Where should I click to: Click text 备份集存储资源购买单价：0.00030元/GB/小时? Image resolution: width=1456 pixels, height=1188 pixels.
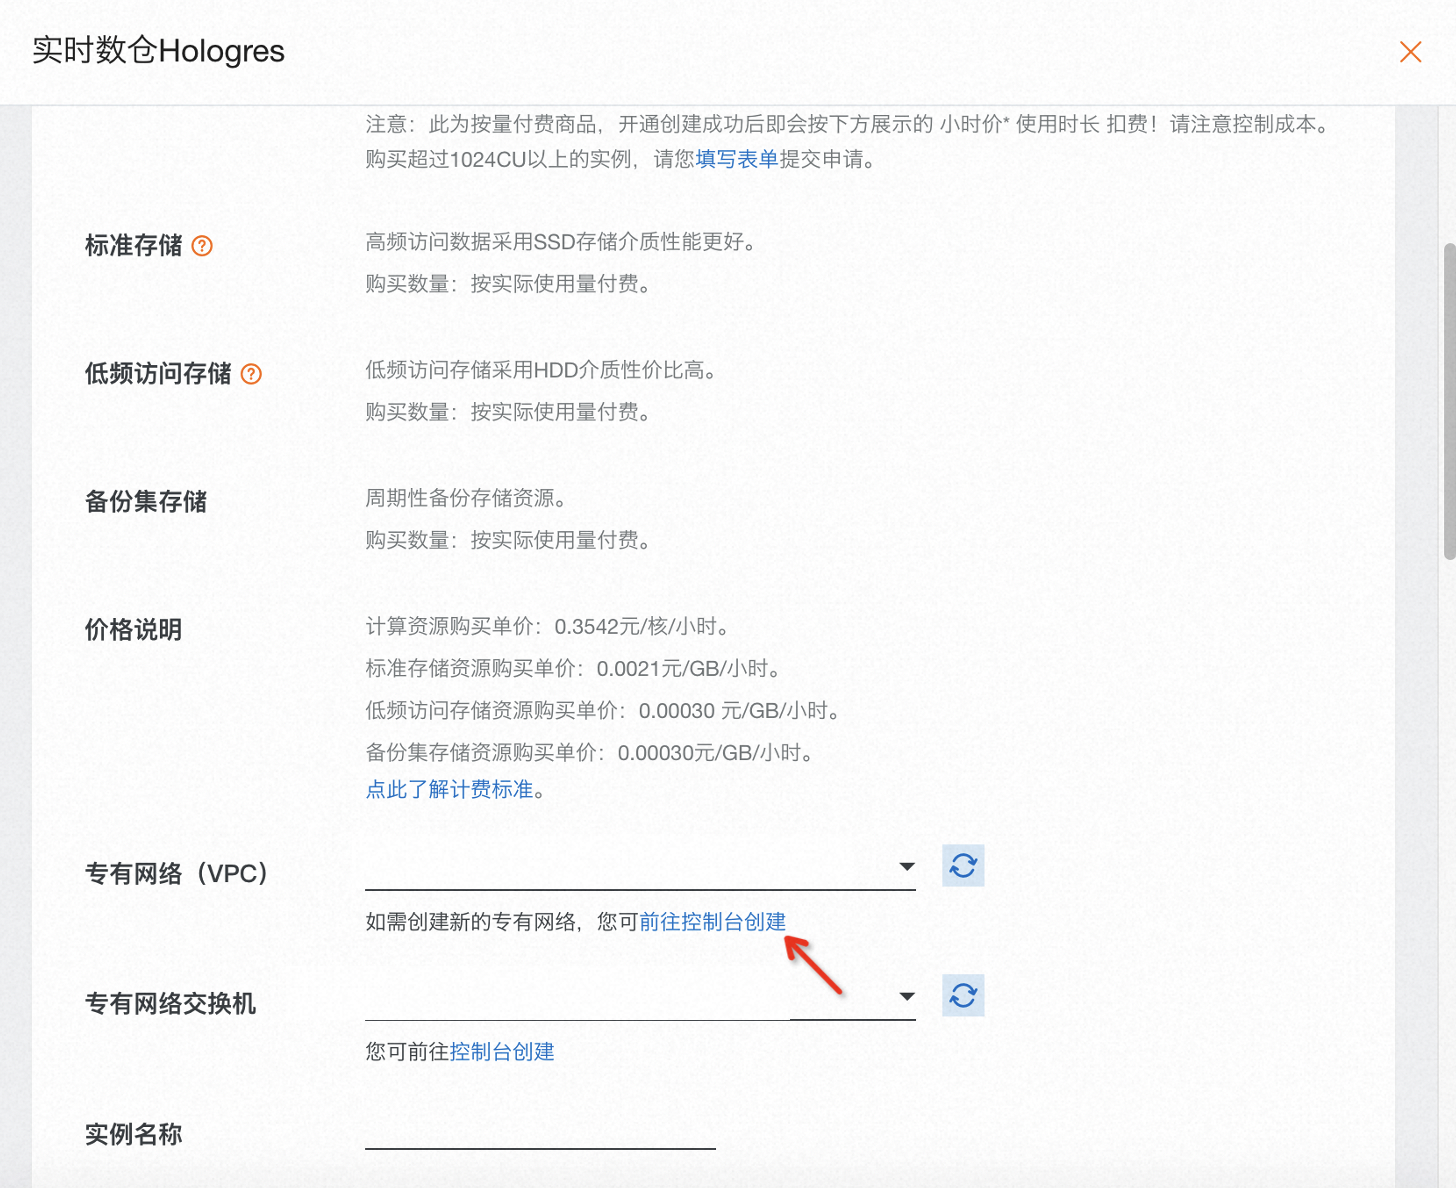tap(590, 753)
